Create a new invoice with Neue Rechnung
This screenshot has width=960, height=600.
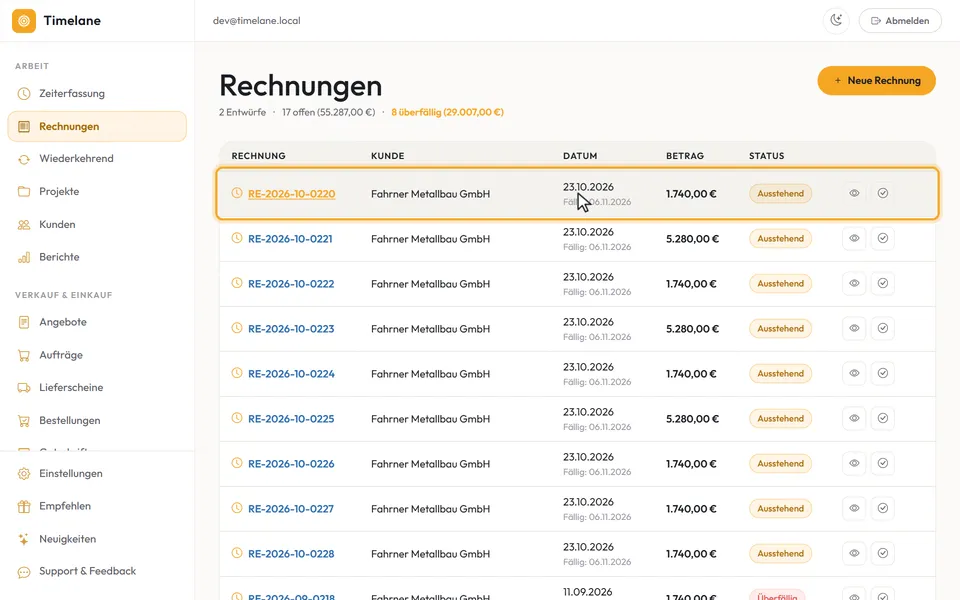tap(876, 81)
